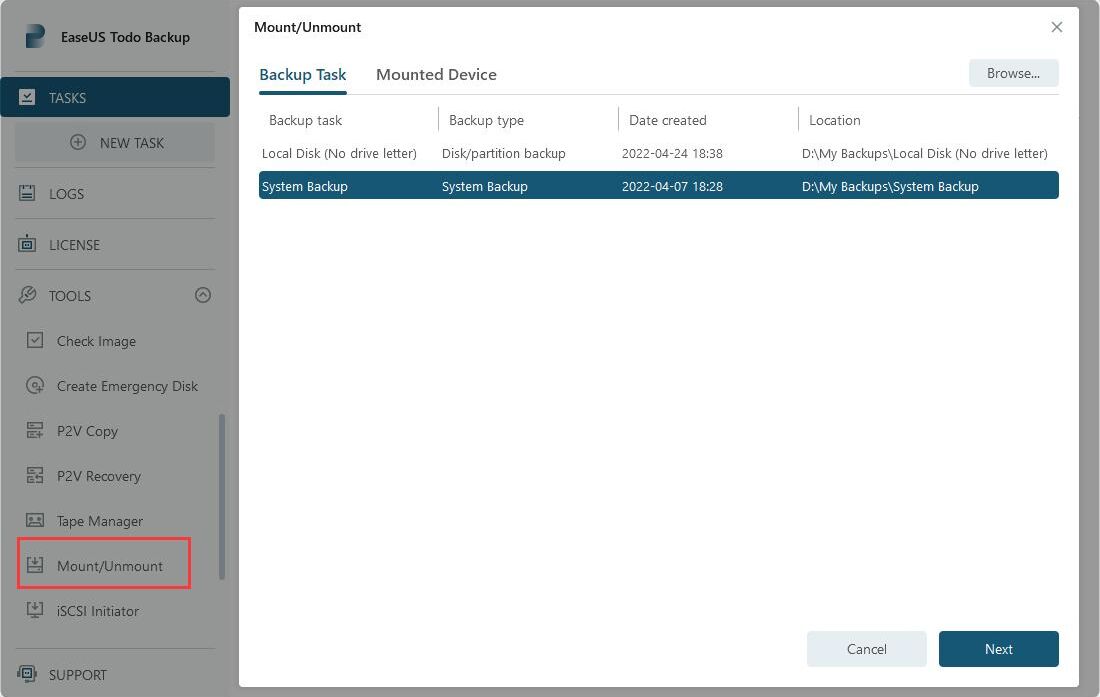Open Create Emergency Disk tool label
This screenshot has height=697, width=1100.
point(127,386)
